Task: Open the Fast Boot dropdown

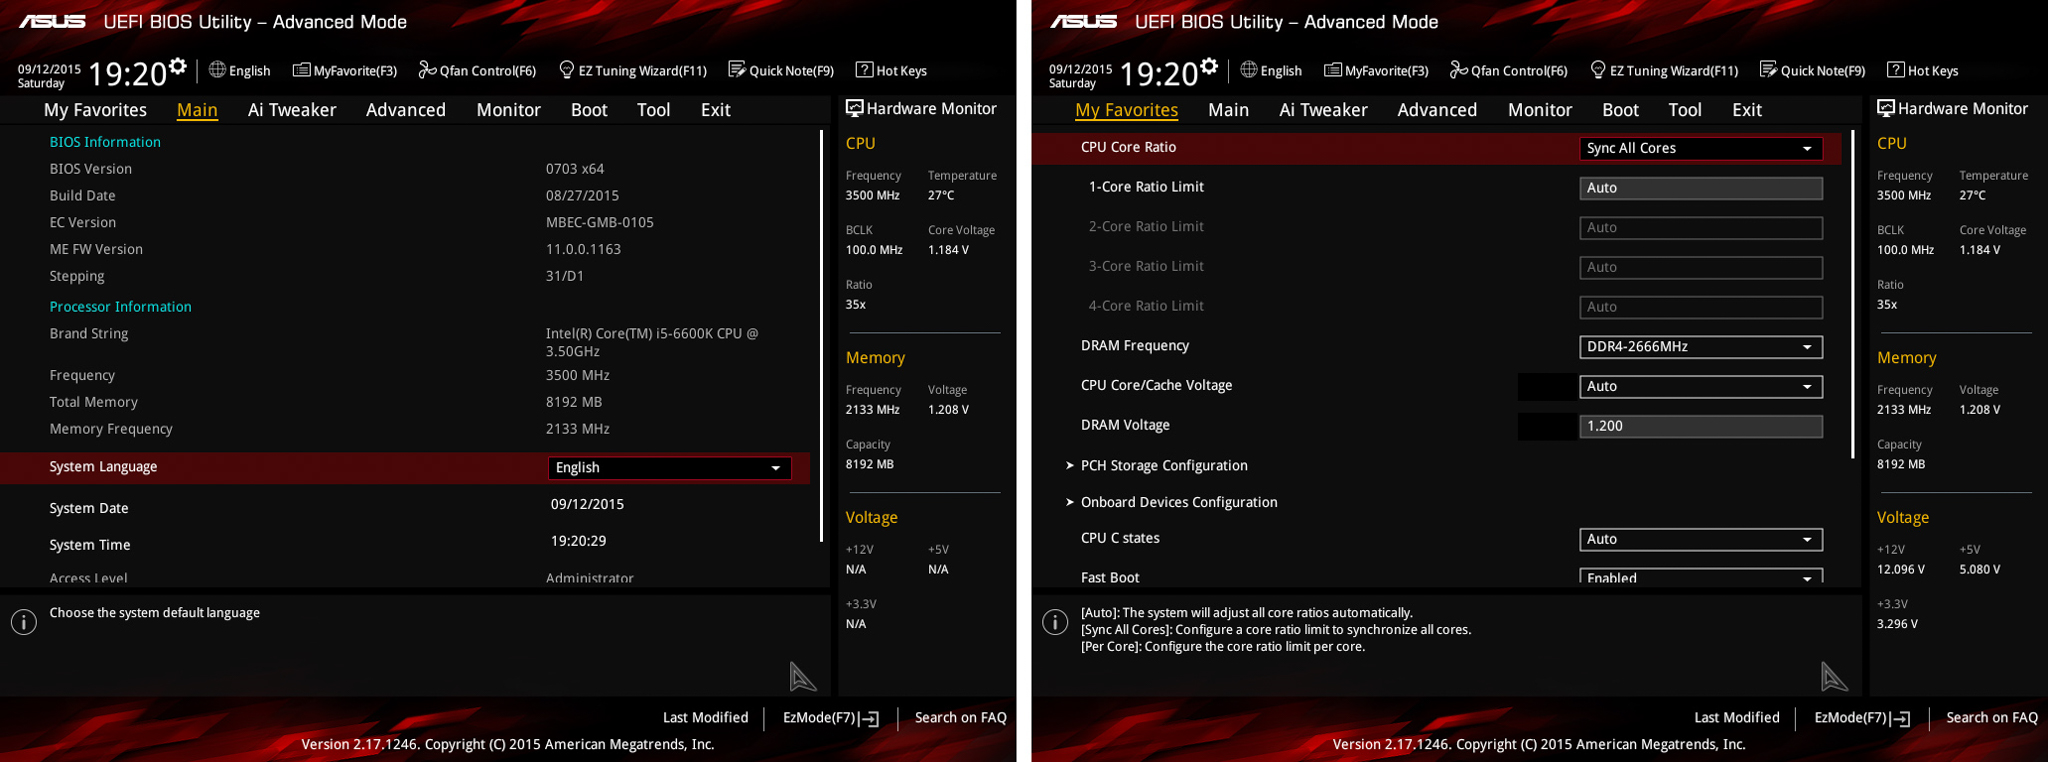Action: coord(1701,577)
